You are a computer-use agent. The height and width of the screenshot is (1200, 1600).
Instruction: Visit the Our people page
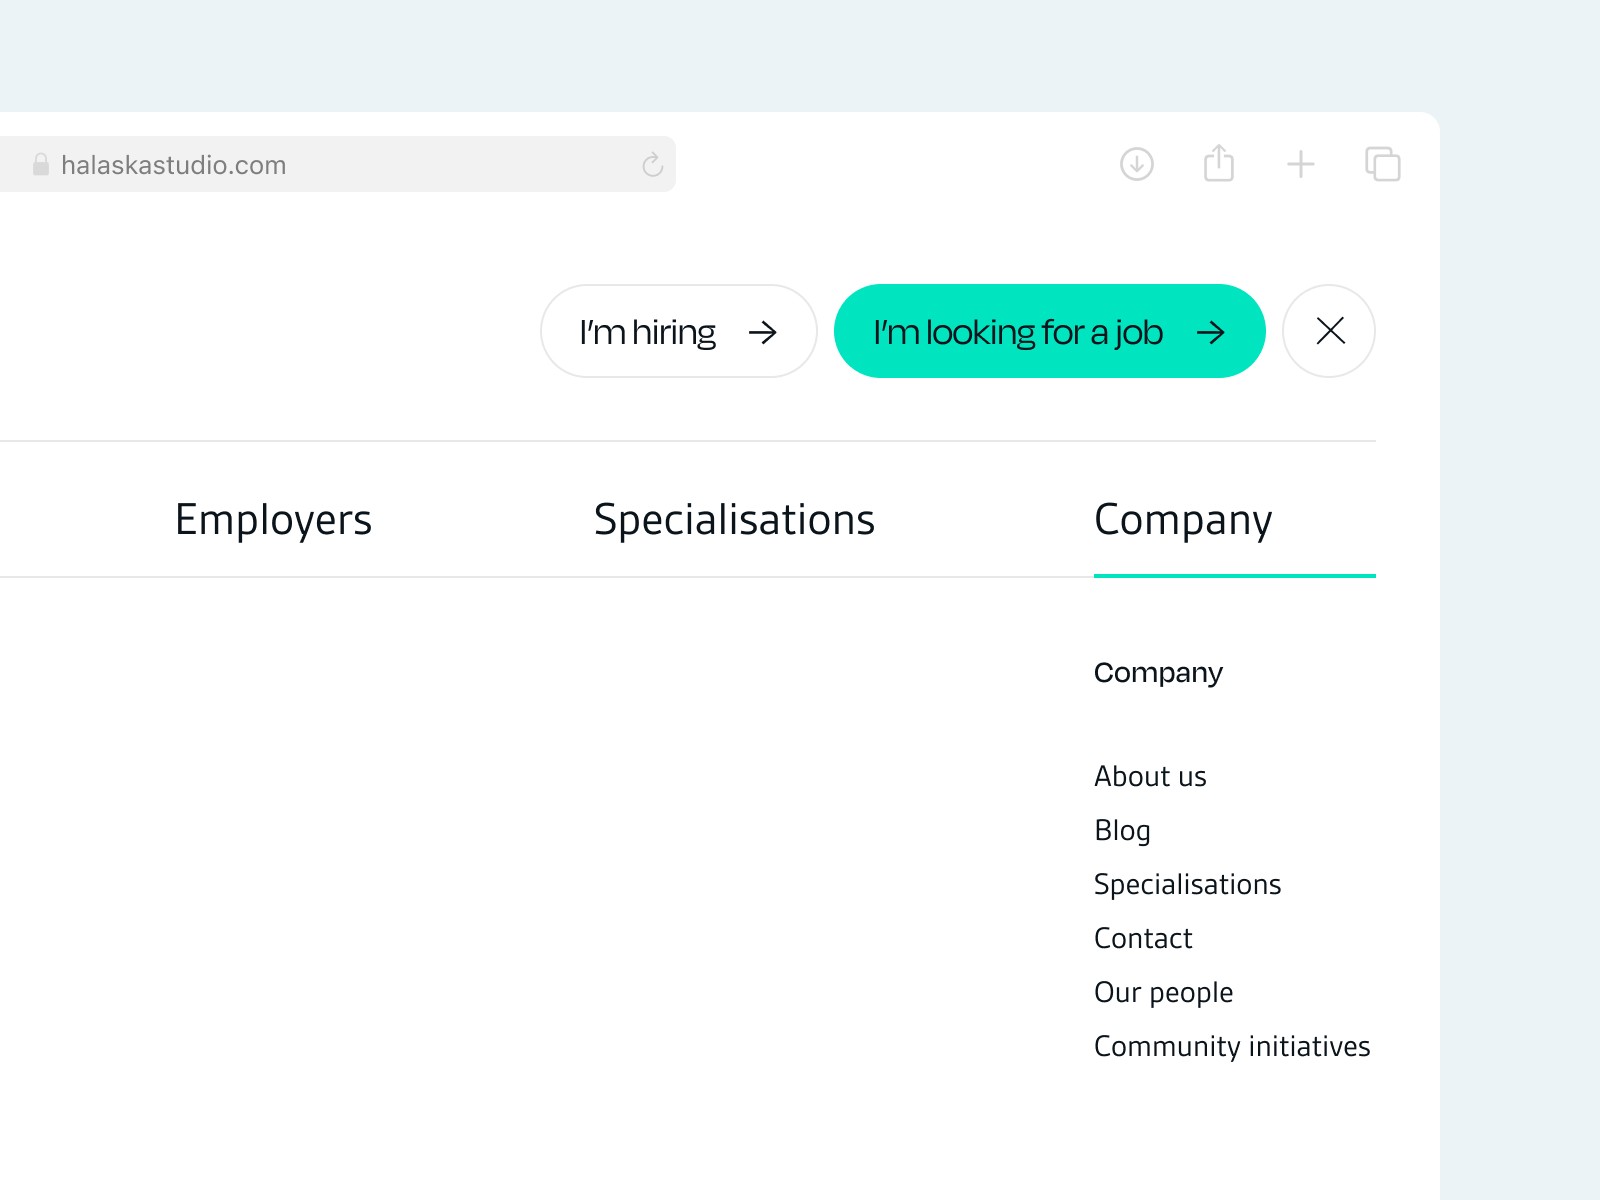[1163, 992]
